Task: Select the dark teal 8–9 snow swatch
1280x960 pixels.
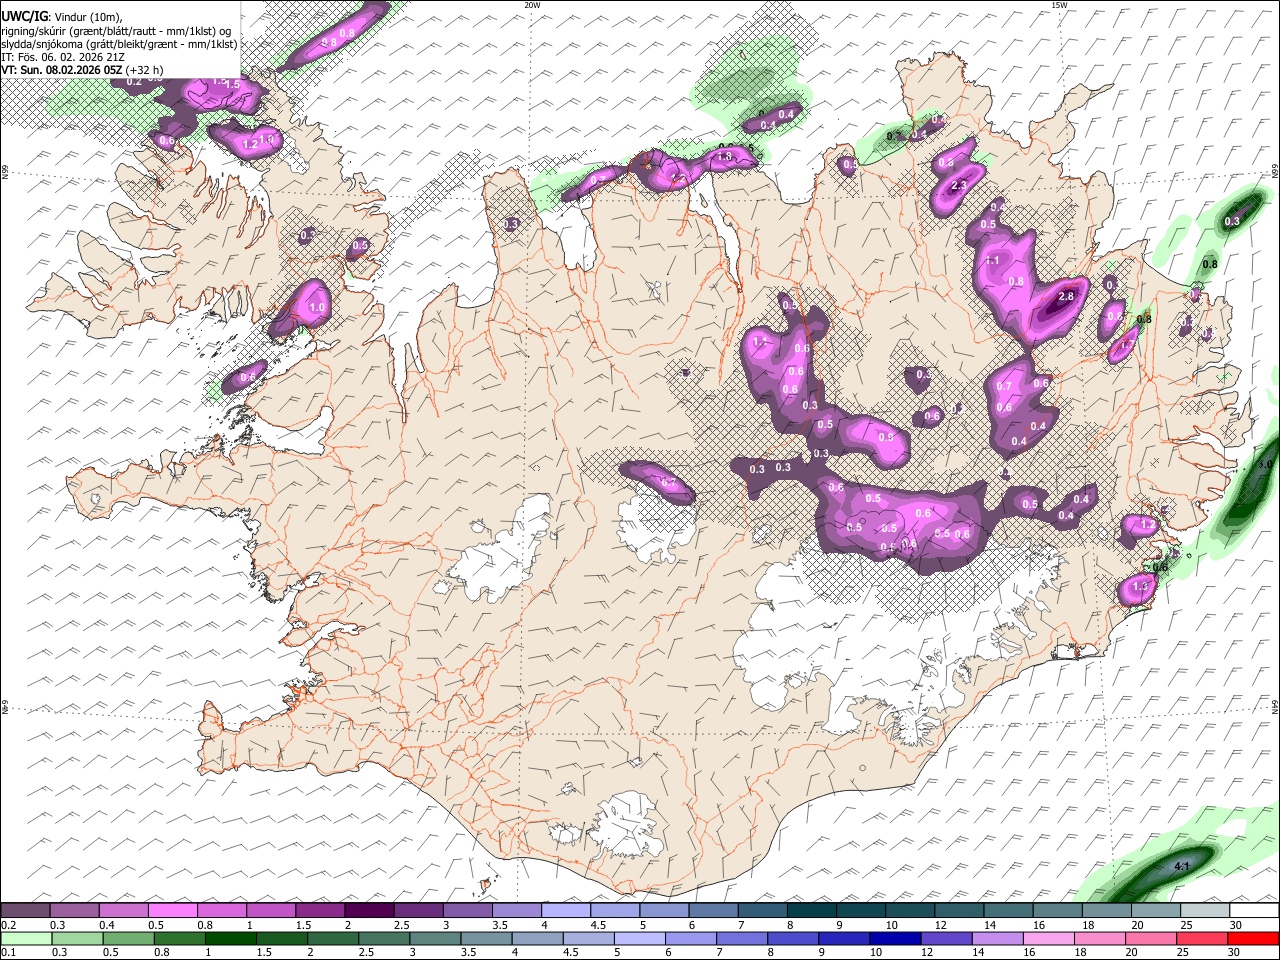Action: click(x=810, y=911)
